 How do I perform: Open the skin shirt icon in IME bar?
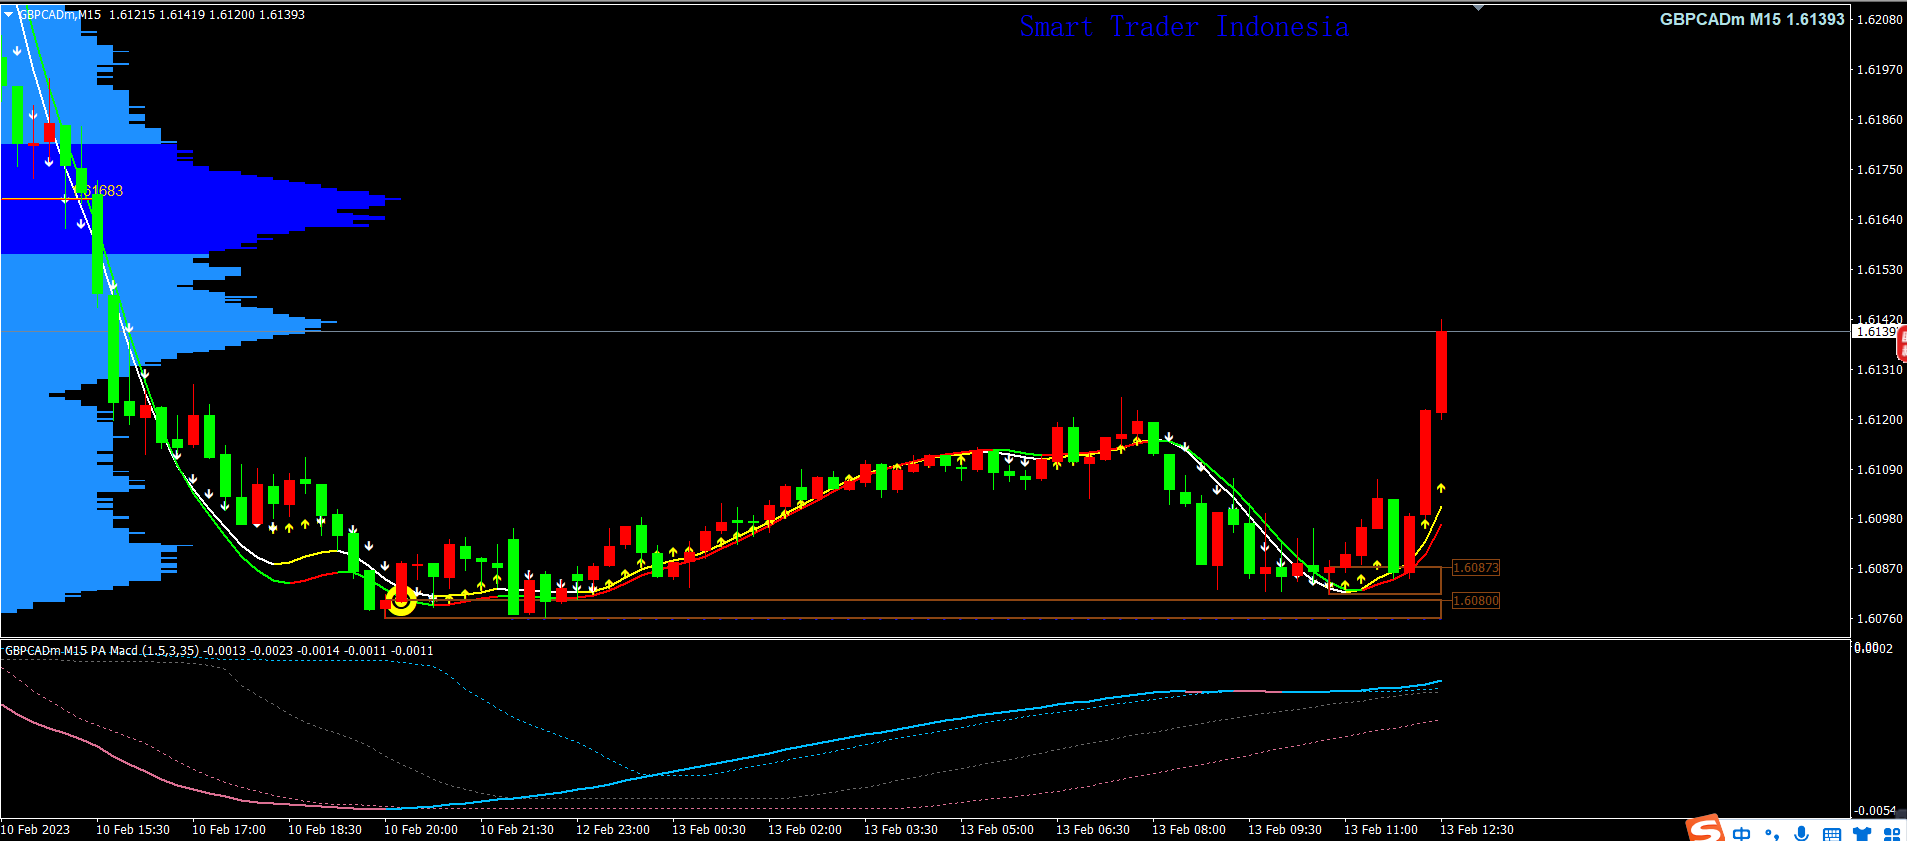[1862, 834]
